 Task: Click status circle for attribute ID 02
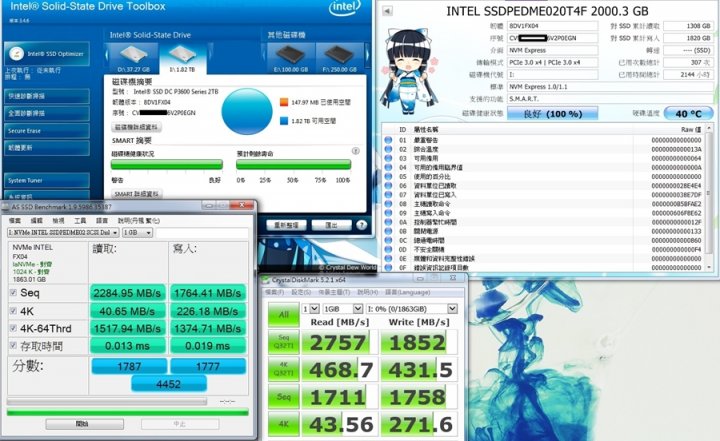point(388,149)
